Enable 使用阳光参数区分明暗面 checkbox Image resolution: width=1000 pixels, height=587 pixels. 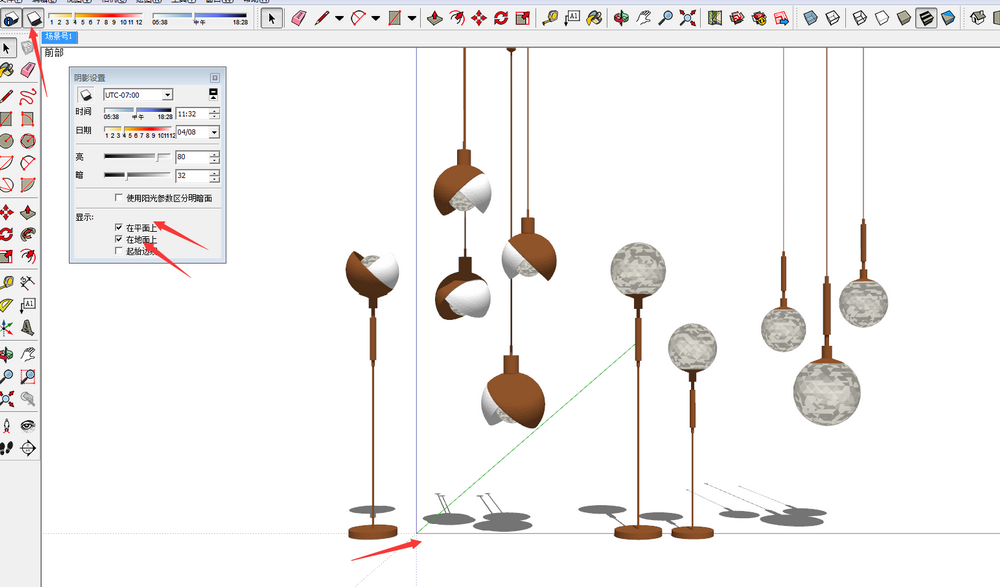point(119,198)
